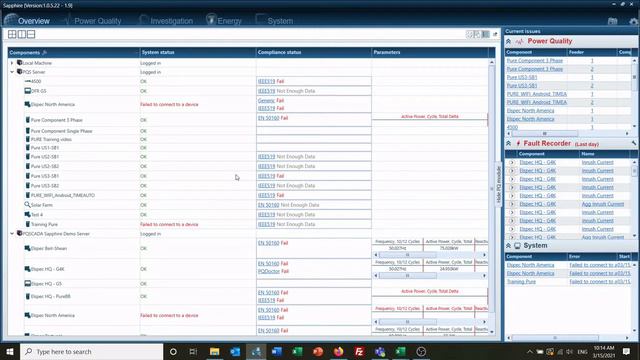This screenshot has height=360, width=640.
Task: Select the two-row layout icon
Action: (31, 34)
